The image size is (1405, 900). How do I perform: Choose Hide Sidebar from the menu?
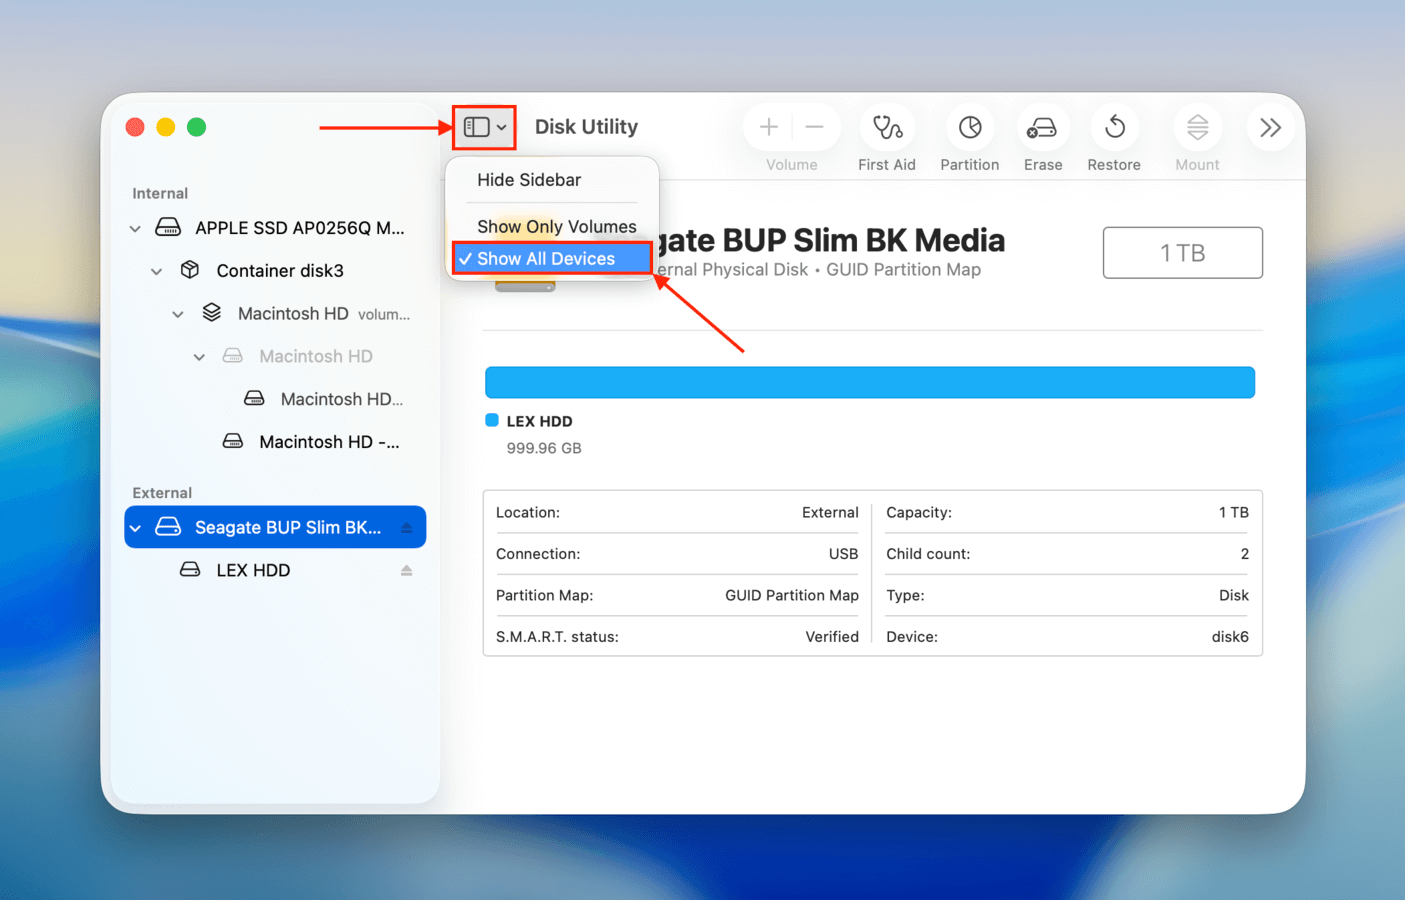click(x=530, y=179)
